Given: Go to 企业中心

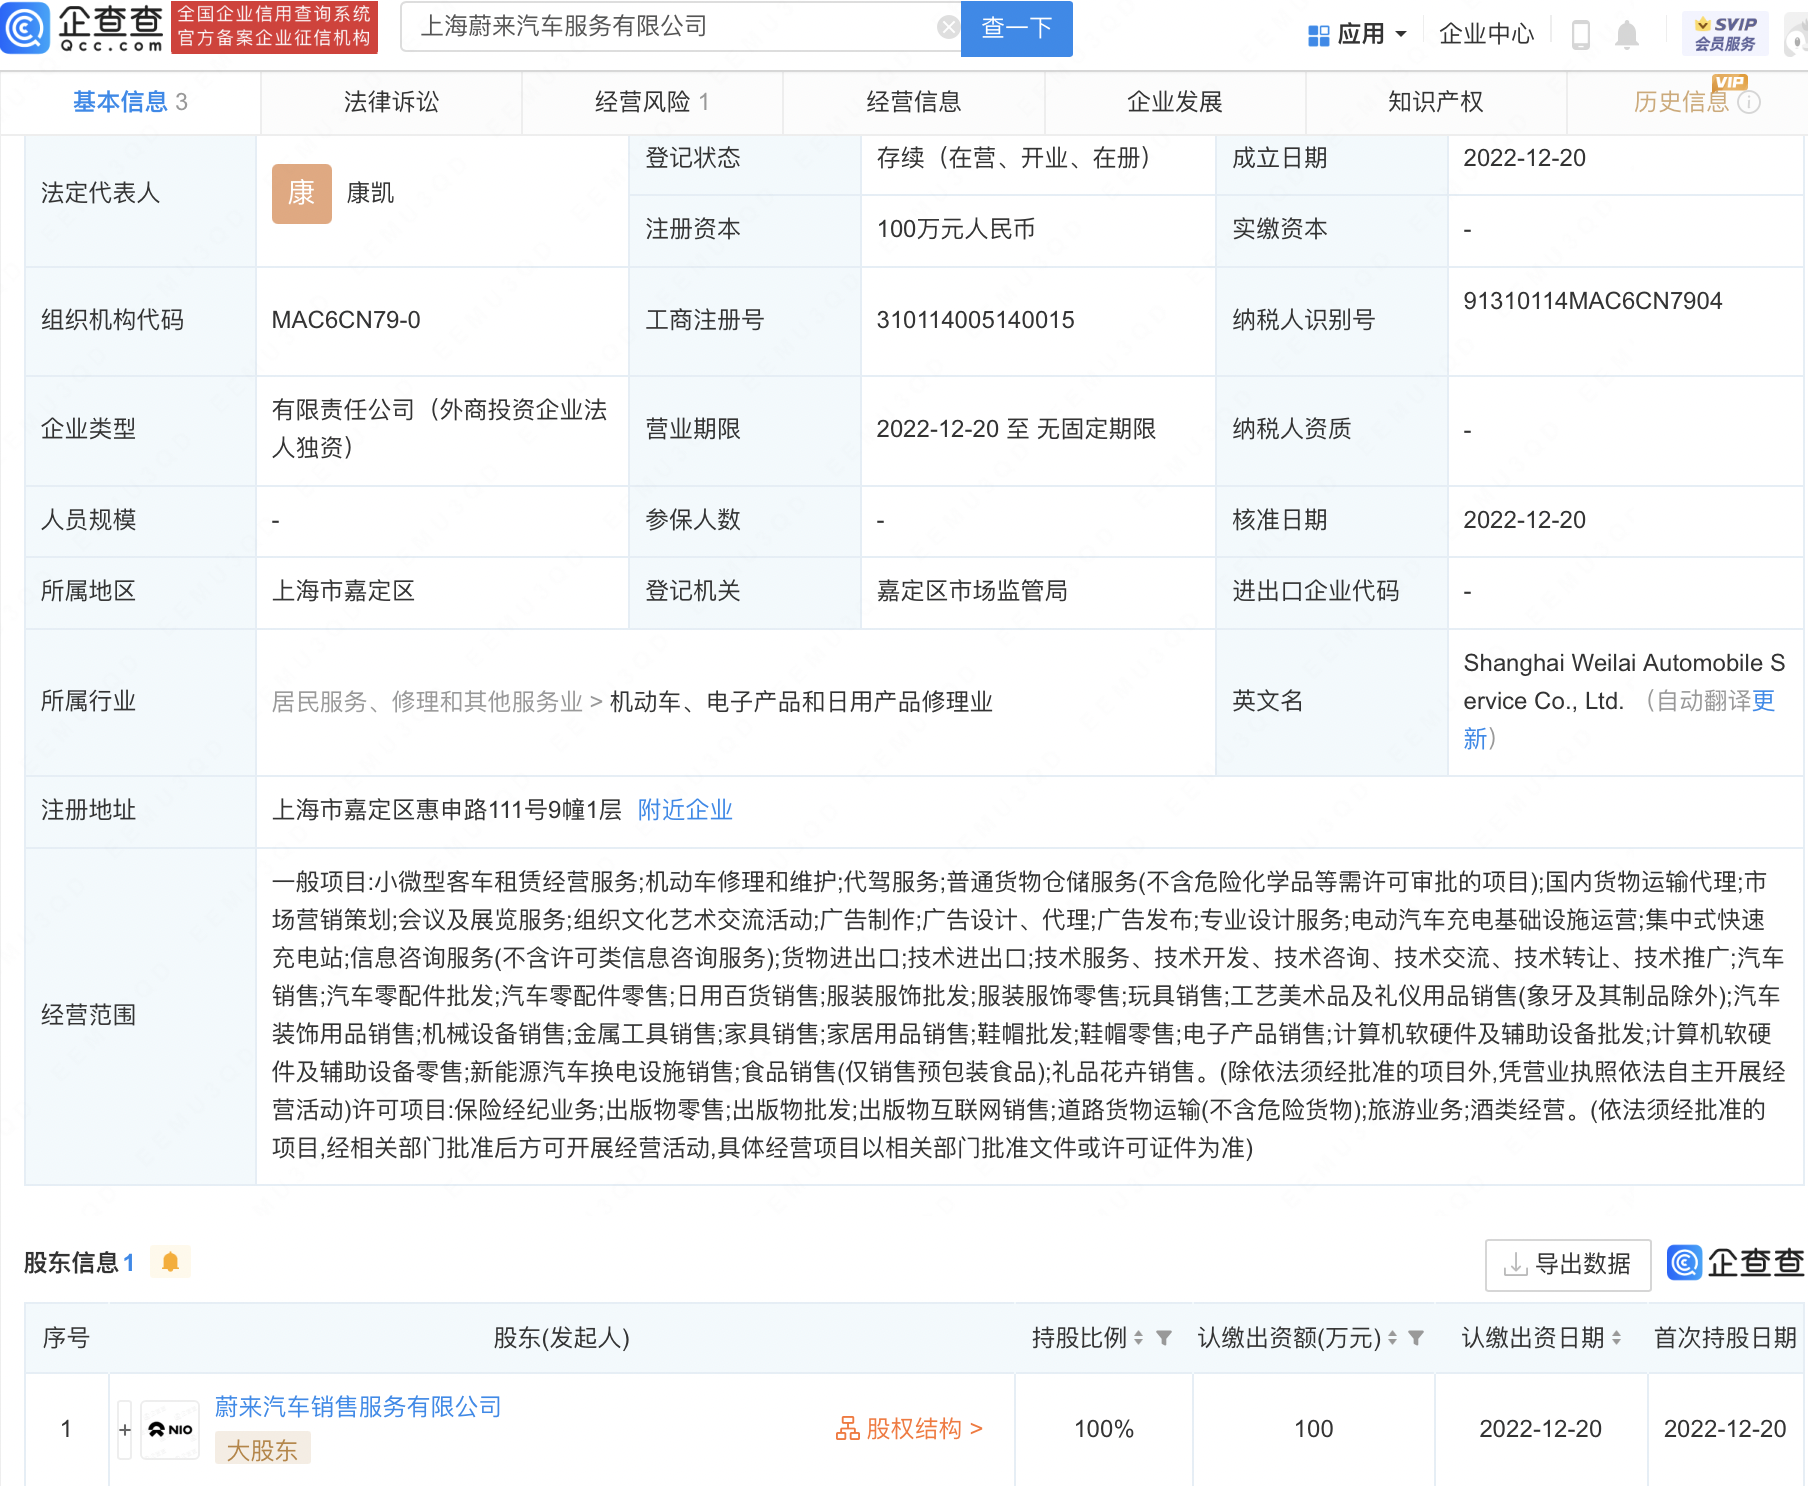Looking at the screenshot, I should [x=1486, y=35].
